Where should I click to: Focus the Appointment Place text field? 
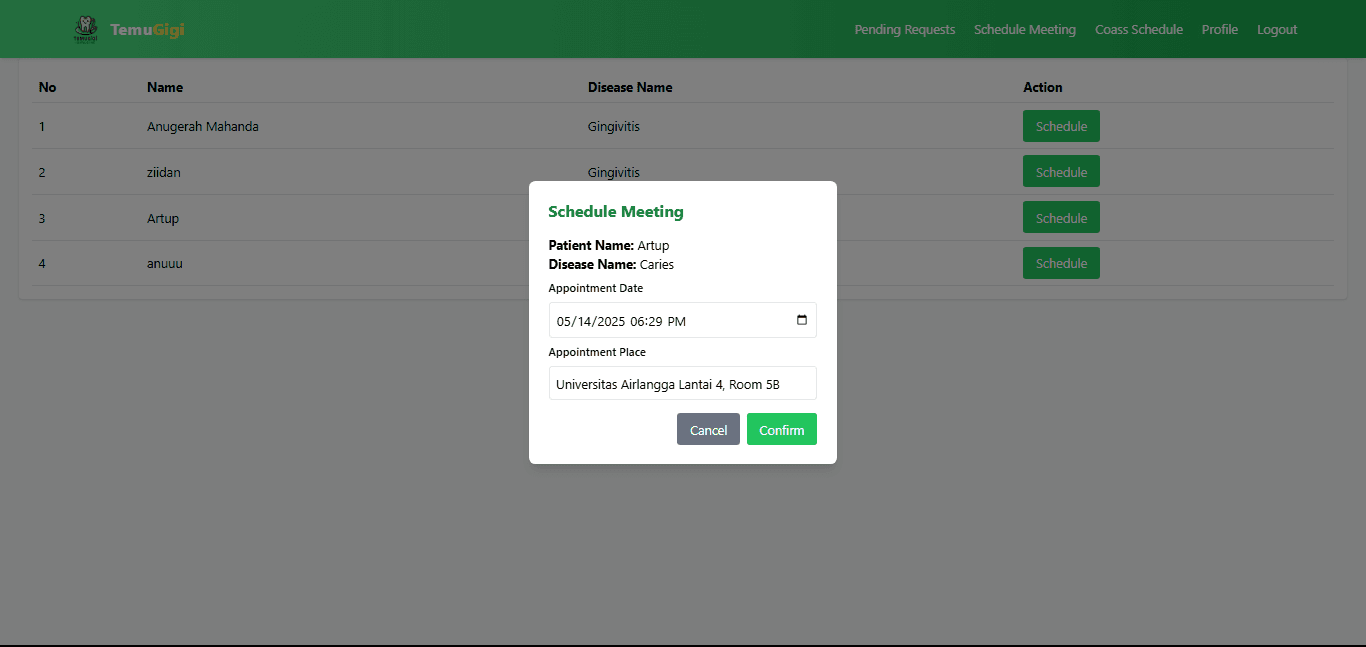(x=682, y=384)
